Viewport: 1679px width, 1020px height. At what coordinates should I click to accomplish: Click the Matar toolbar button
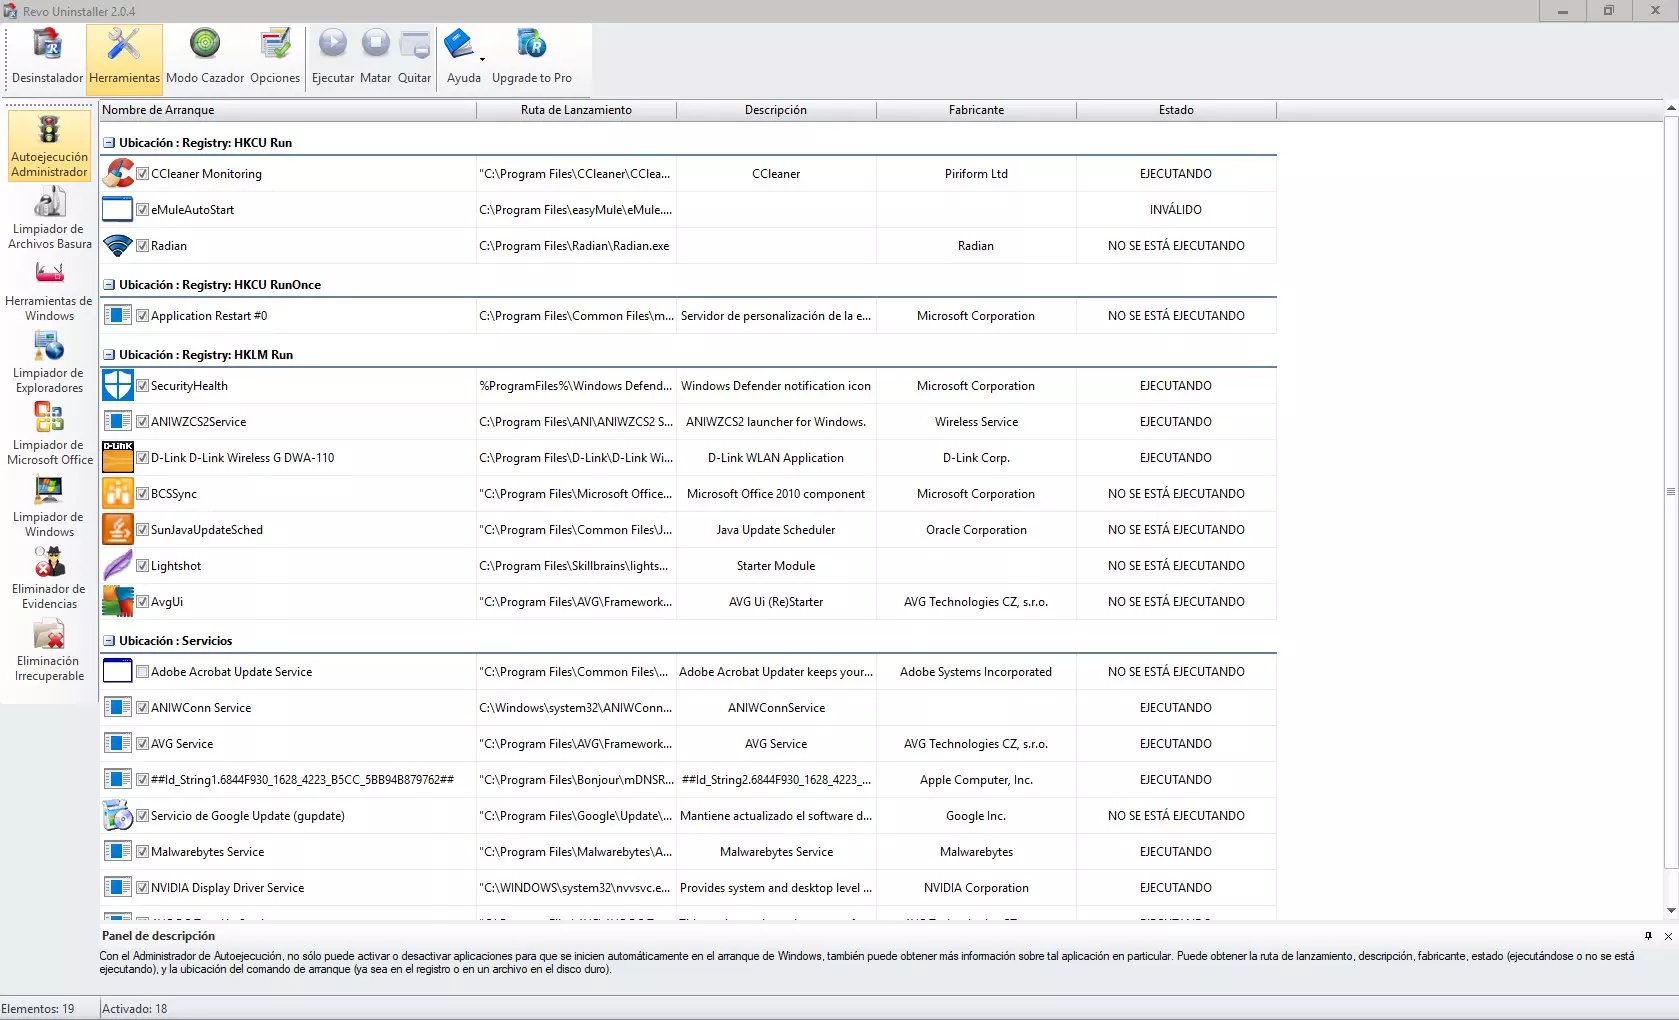pos(375,56)
